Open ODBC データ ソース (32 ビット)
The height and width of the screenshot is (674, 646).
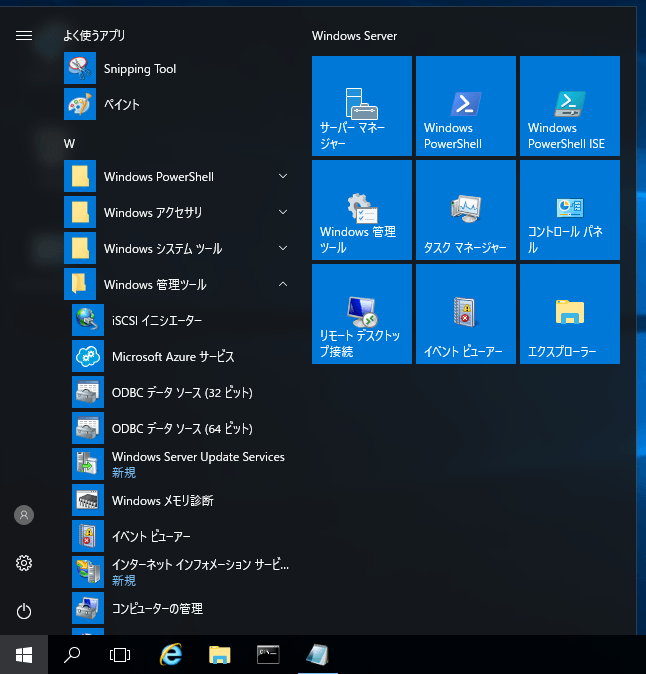[181, 392]
